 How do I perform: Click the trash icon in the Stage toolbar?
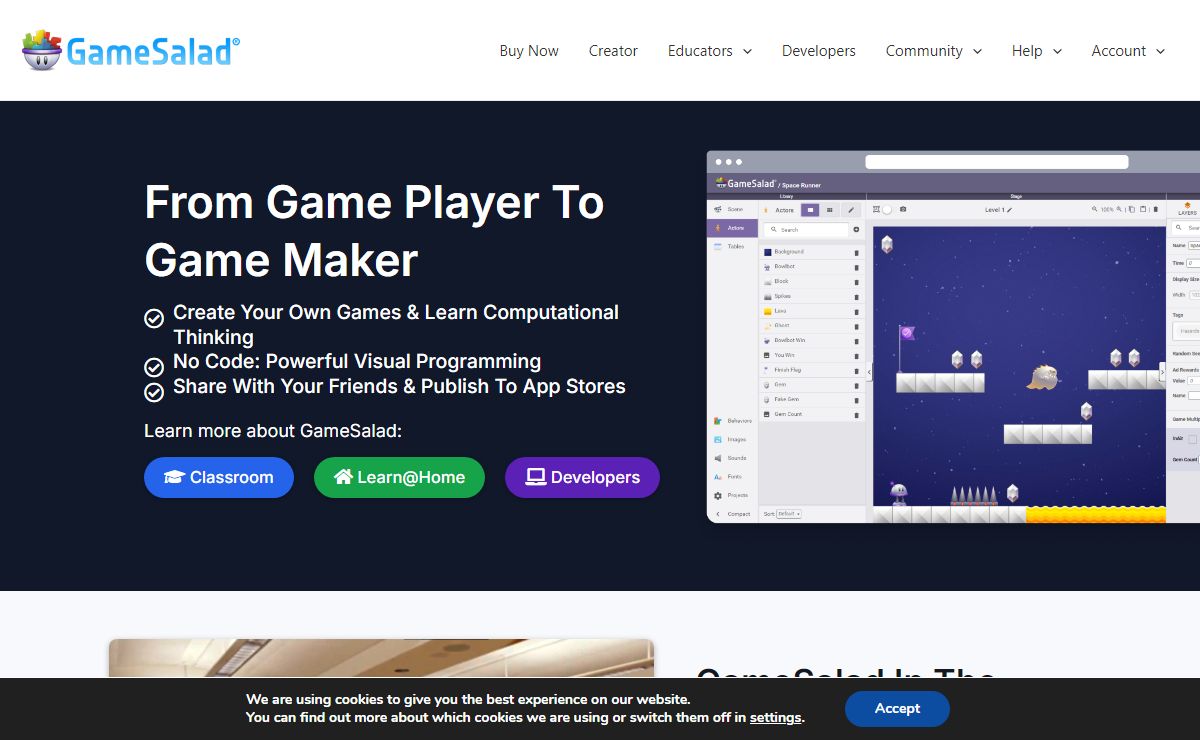click(x=1157, y=210)
